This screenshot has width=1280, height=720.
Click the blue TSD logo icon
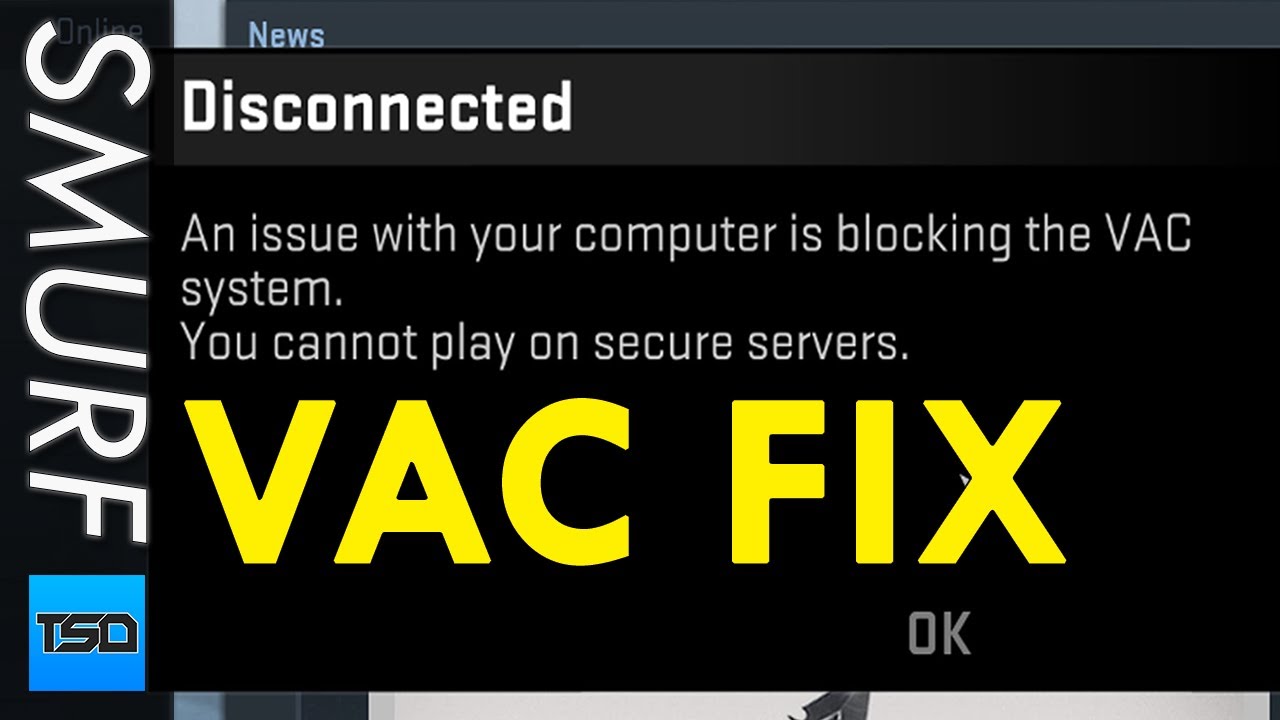tap(87, 632)
